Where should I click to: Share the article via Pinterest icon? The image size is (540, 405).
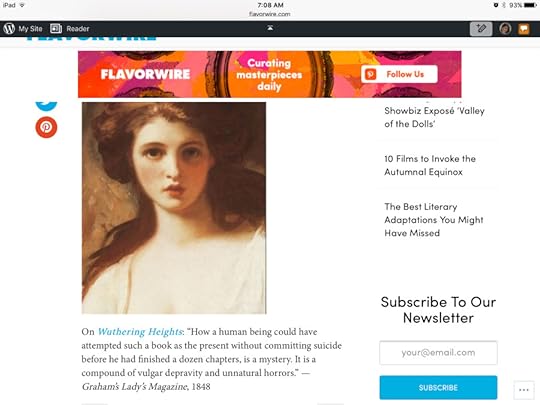[46, 127]
